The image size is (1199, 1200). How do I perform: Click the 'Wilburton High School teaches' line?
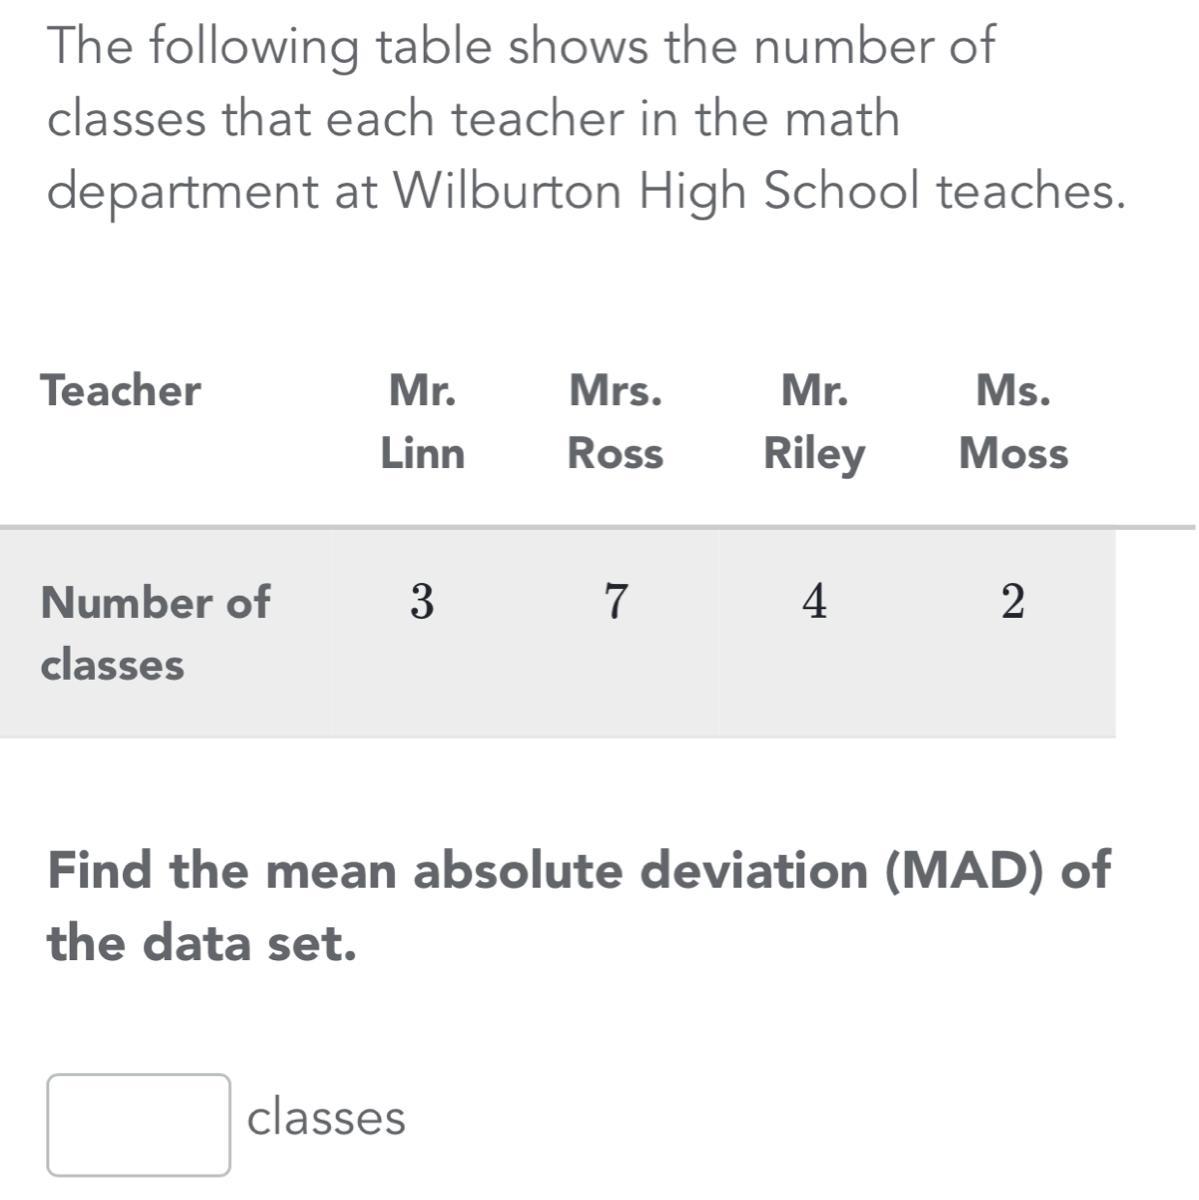[x=758, y=190]
